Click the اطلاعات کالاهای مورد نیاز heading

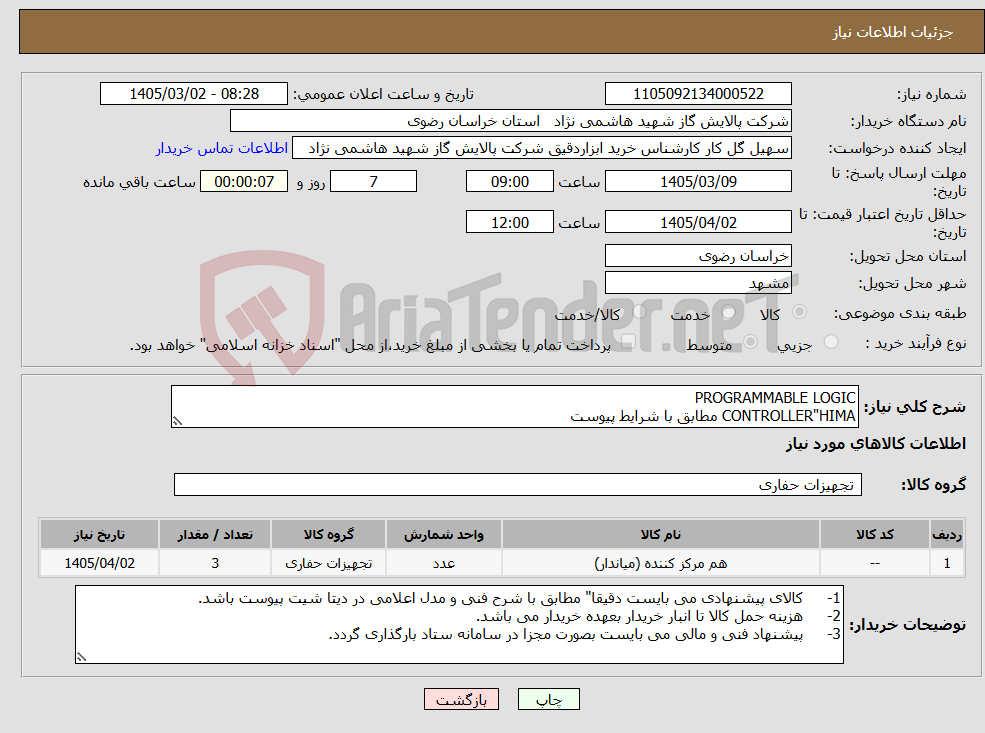point(876,444)
